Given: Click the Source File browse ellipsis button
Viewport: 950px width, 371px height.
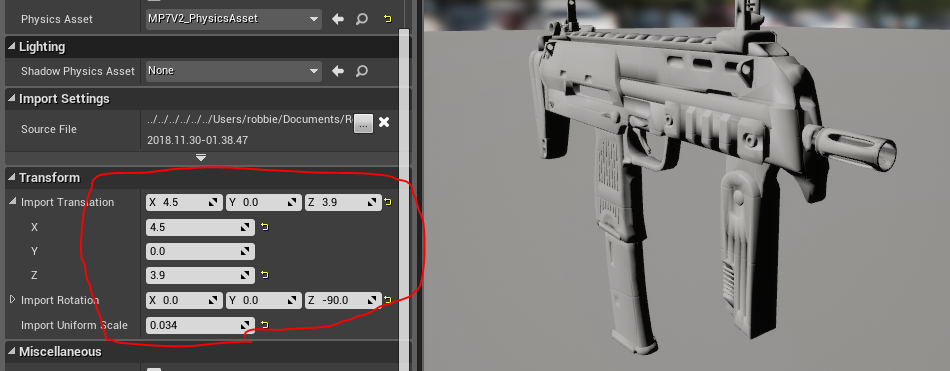Looking at the screenshot, I should pos(364,123).
